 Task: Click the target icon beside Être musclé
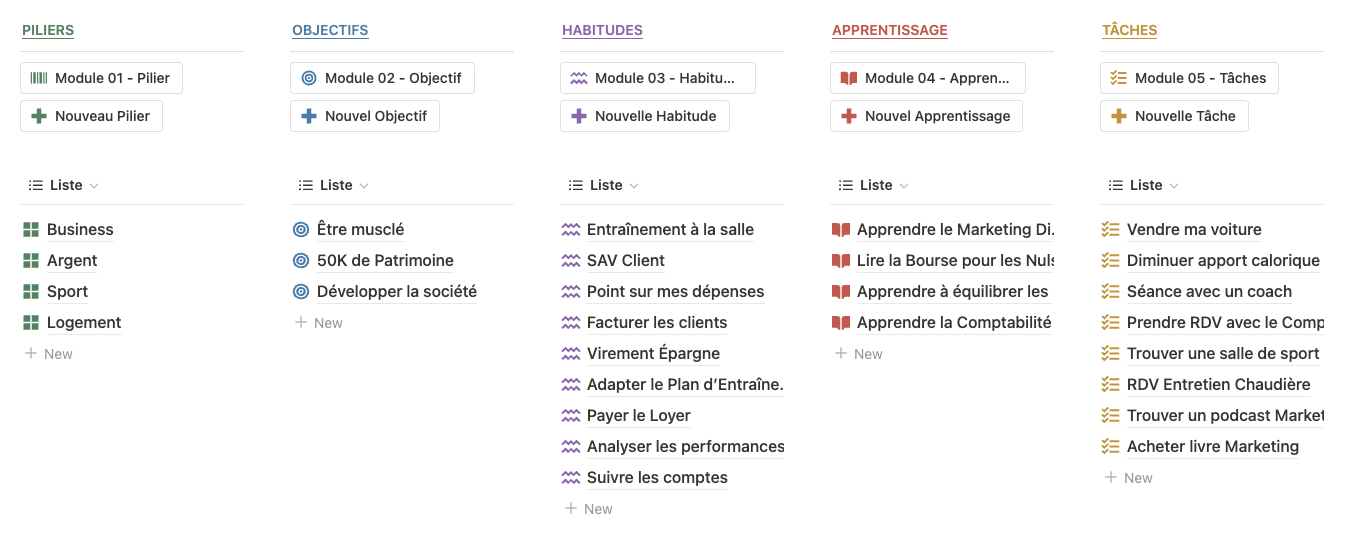click(301, 230)
